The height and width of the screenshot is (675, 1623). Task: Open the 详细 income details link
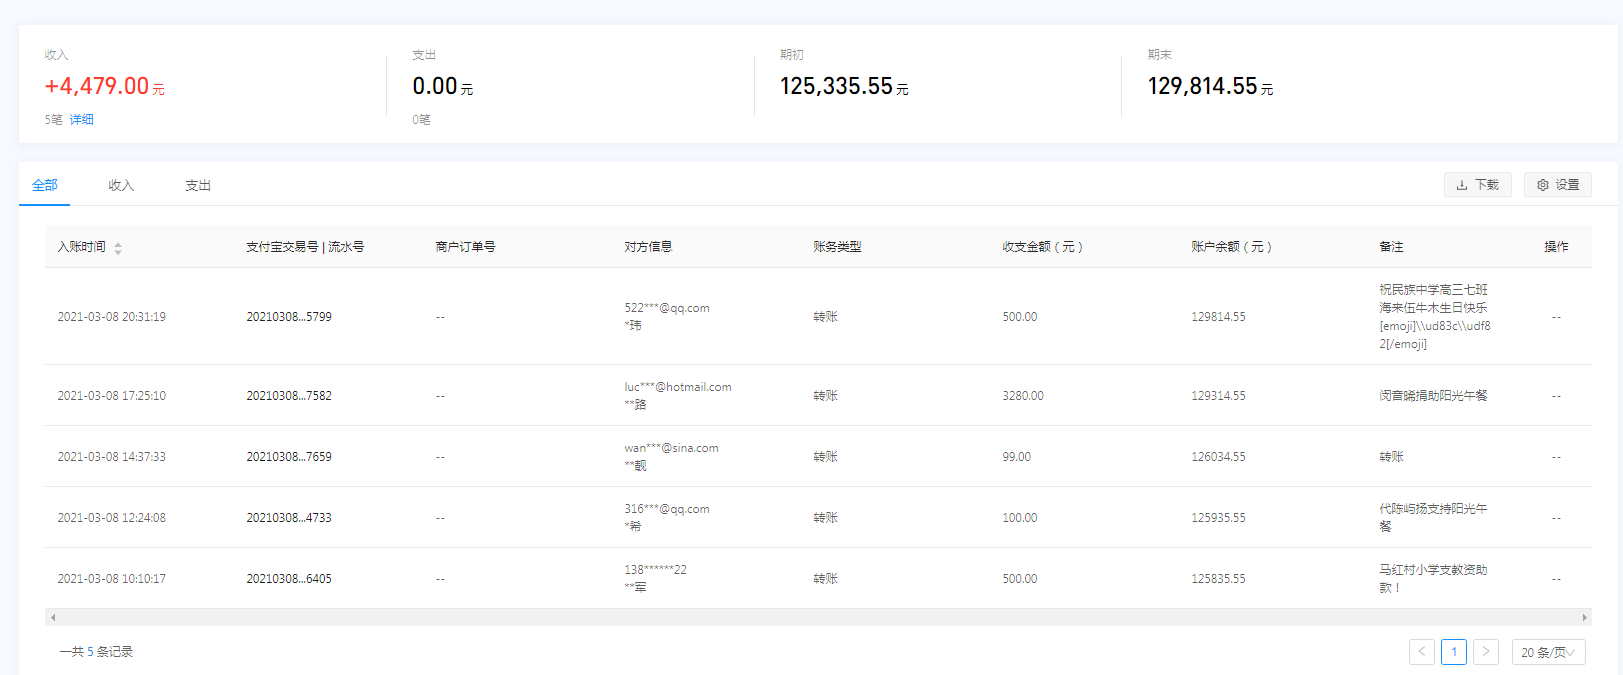click(82, 119)
